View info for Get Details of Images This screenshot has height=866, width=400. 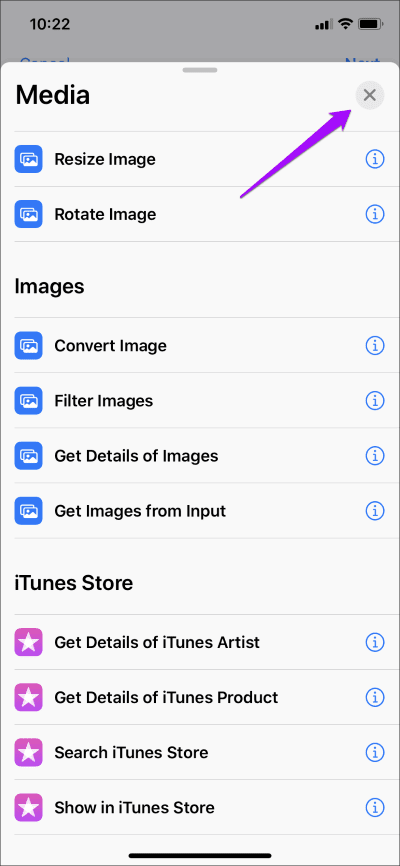(375, 456)
